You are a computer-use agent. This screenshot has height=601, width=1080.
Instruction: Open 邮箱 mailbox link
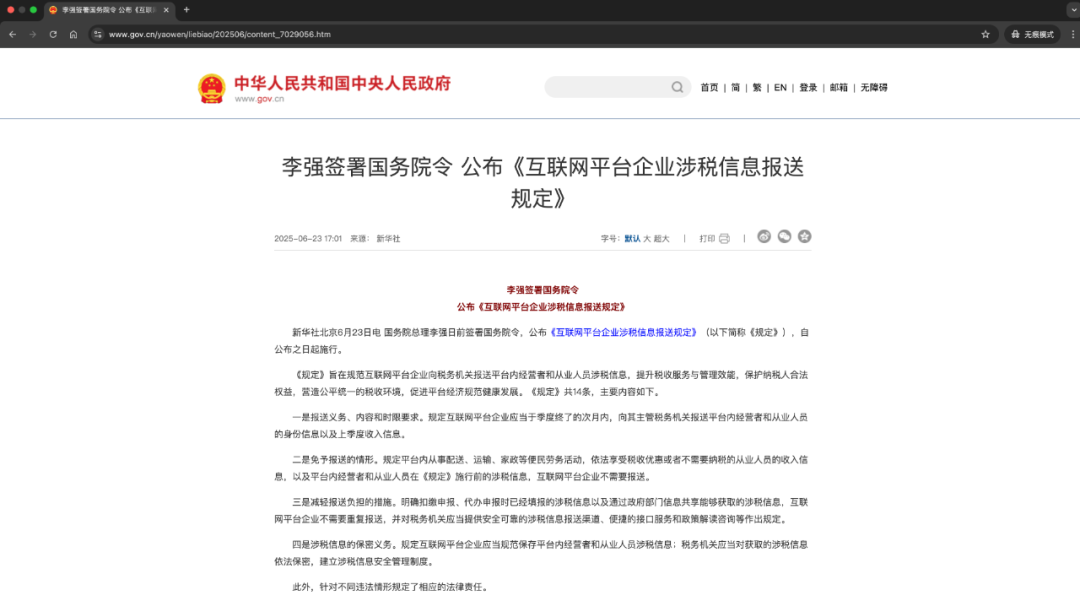[839, 87]
